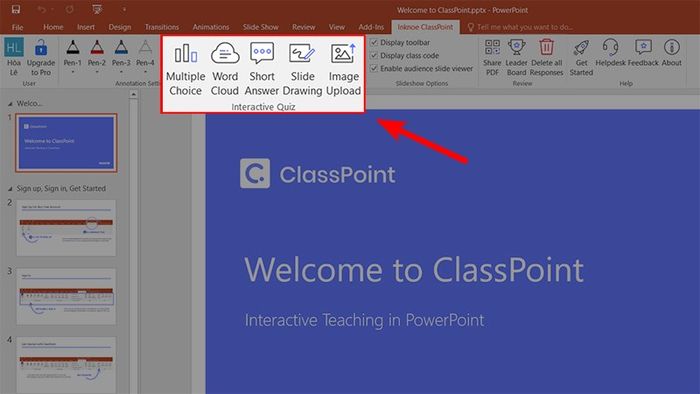The width and height of the screenshot is (700, 394).
Task: Click Interactive Teaching in PowerPoint subtitle
Action: 364,320
